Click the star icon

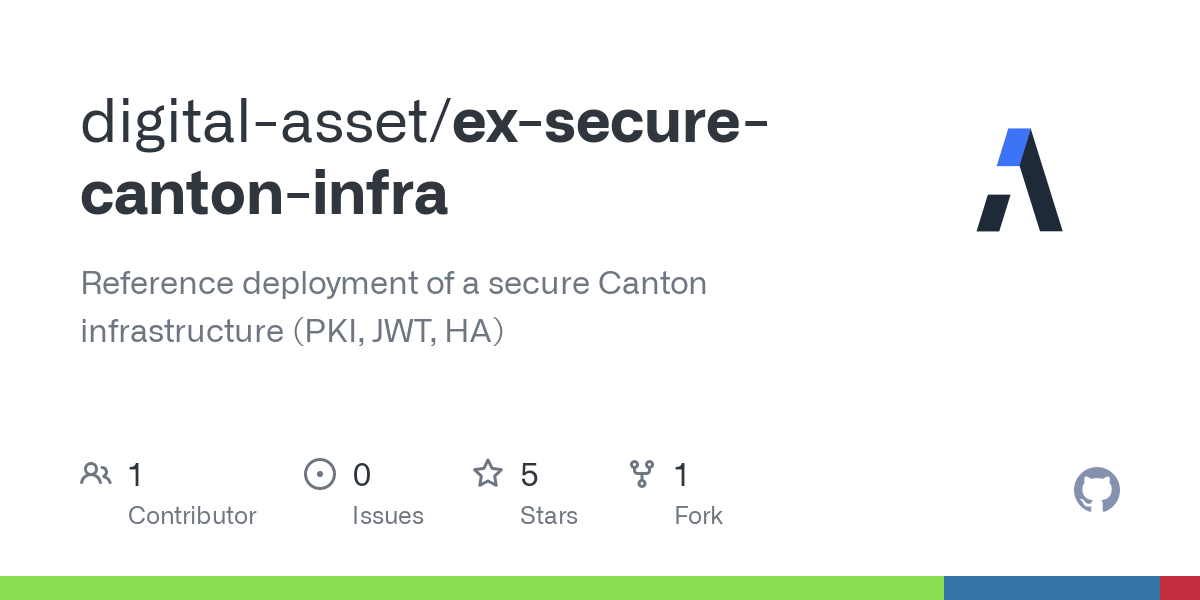tap(487, 474)
